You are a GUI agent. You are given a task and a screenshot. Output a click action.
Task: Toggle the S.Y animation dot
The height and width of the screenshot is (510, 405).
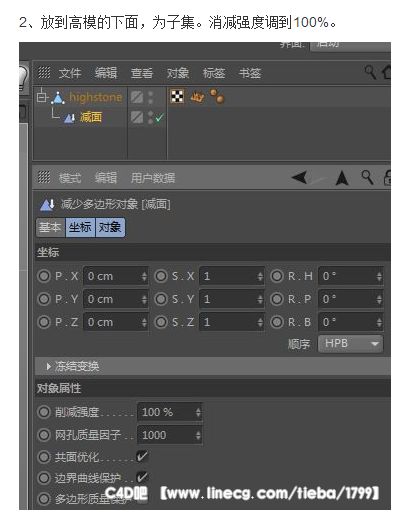point(161,299)
